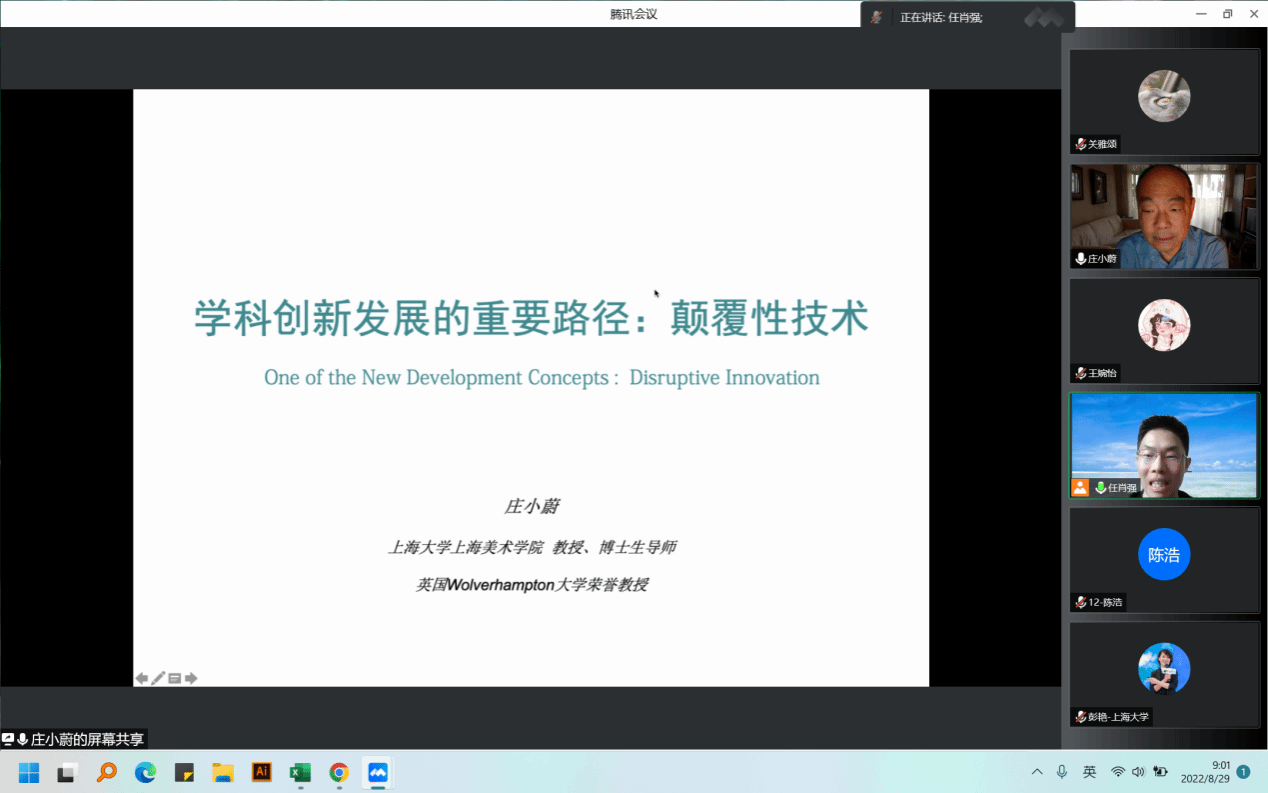Click the muted microphone icon in the speaking bar
1268x793 pixels.
tap(877, 17)
